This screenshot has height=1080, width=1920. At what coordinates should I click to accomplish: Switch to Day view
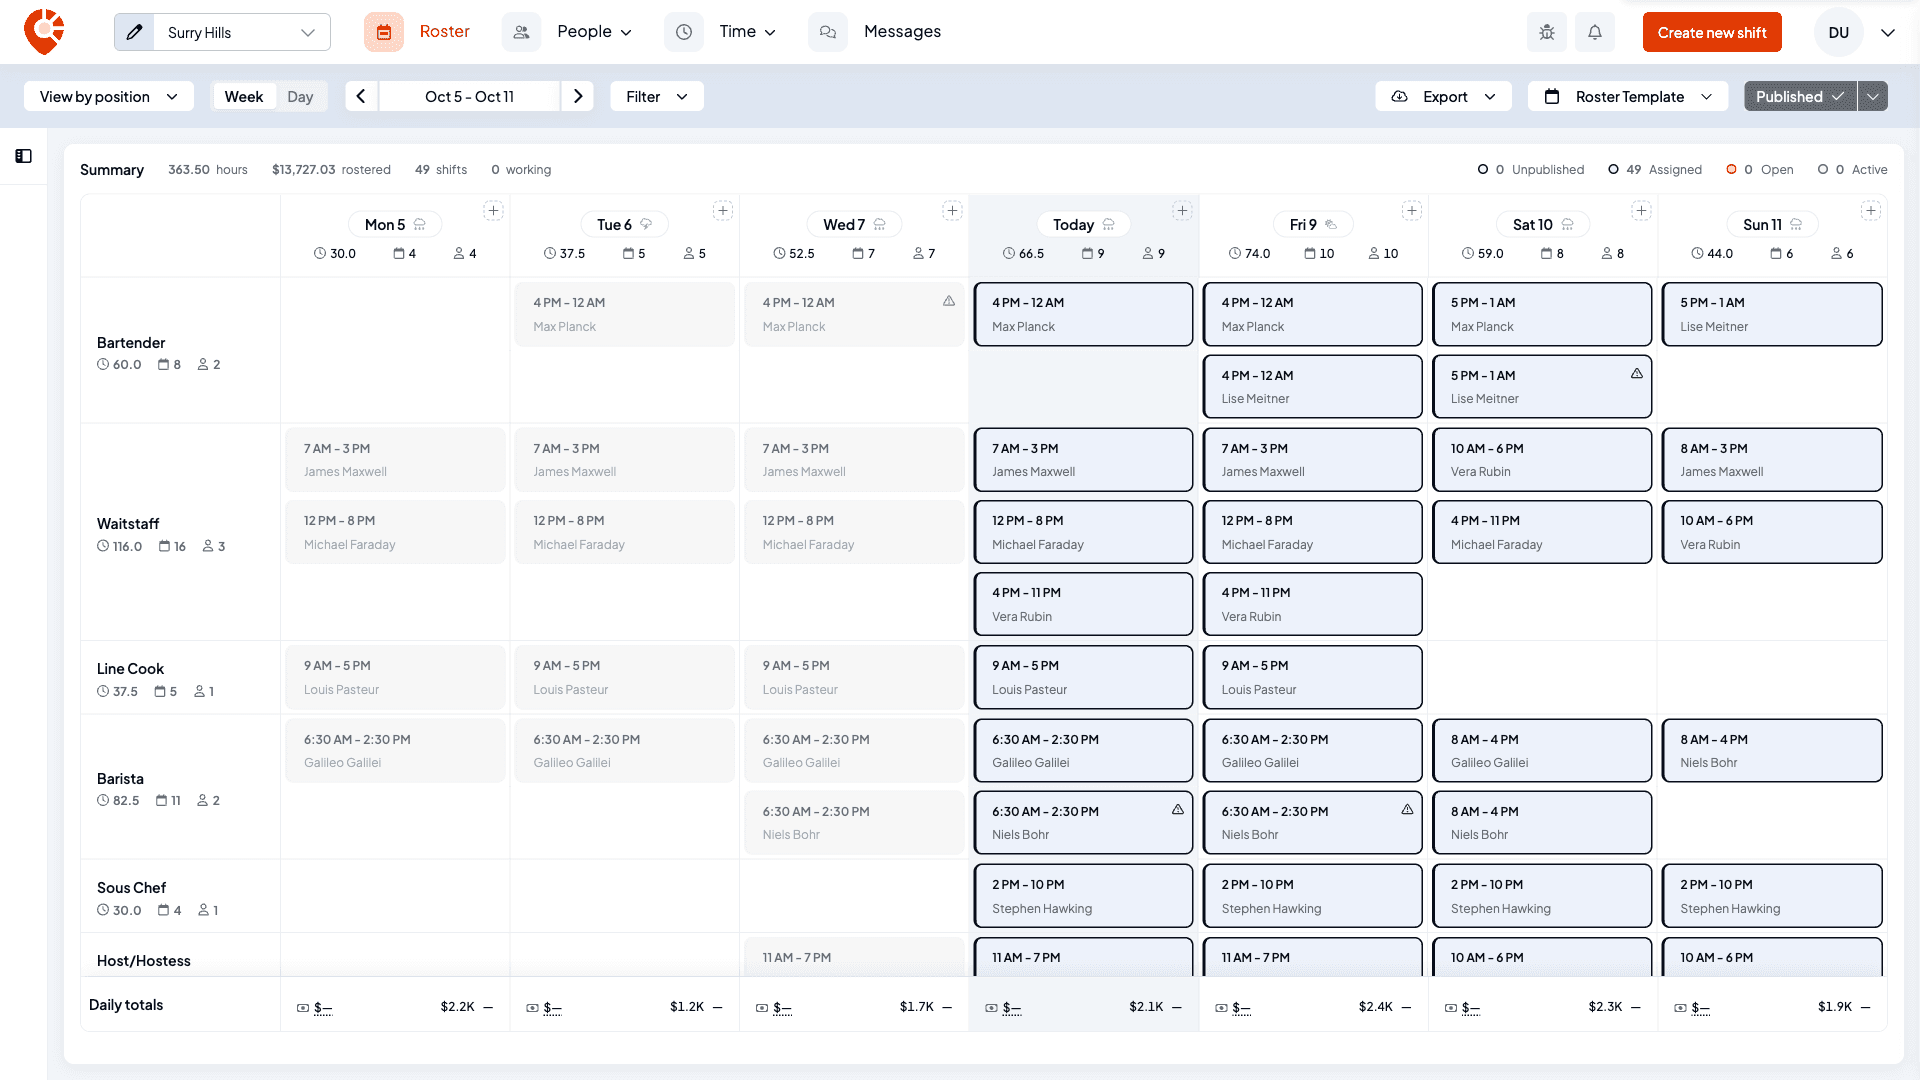300,96
